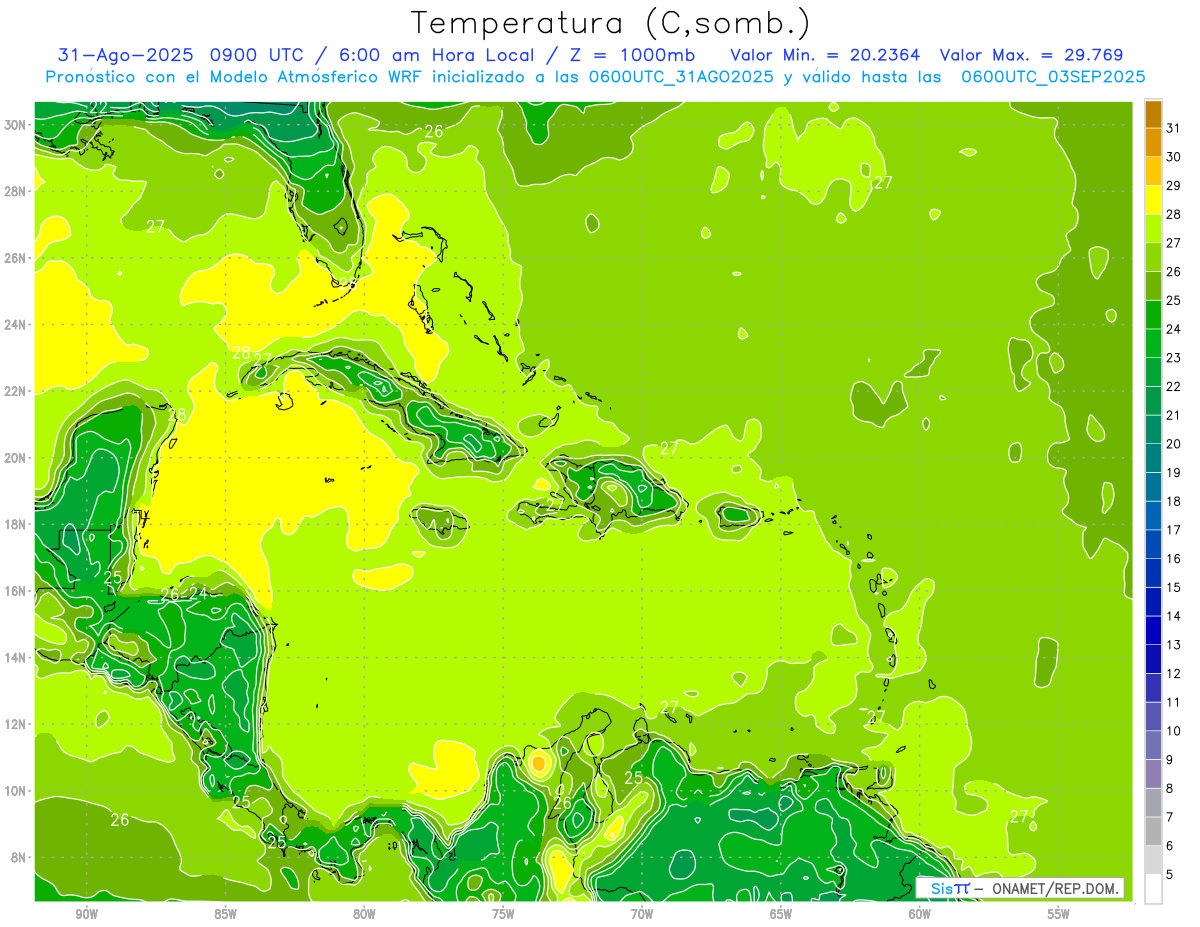Viewport: 1200px width, 927px height.
Task: Click the longitude label "65W"
Action: click(x=780, y=914)
